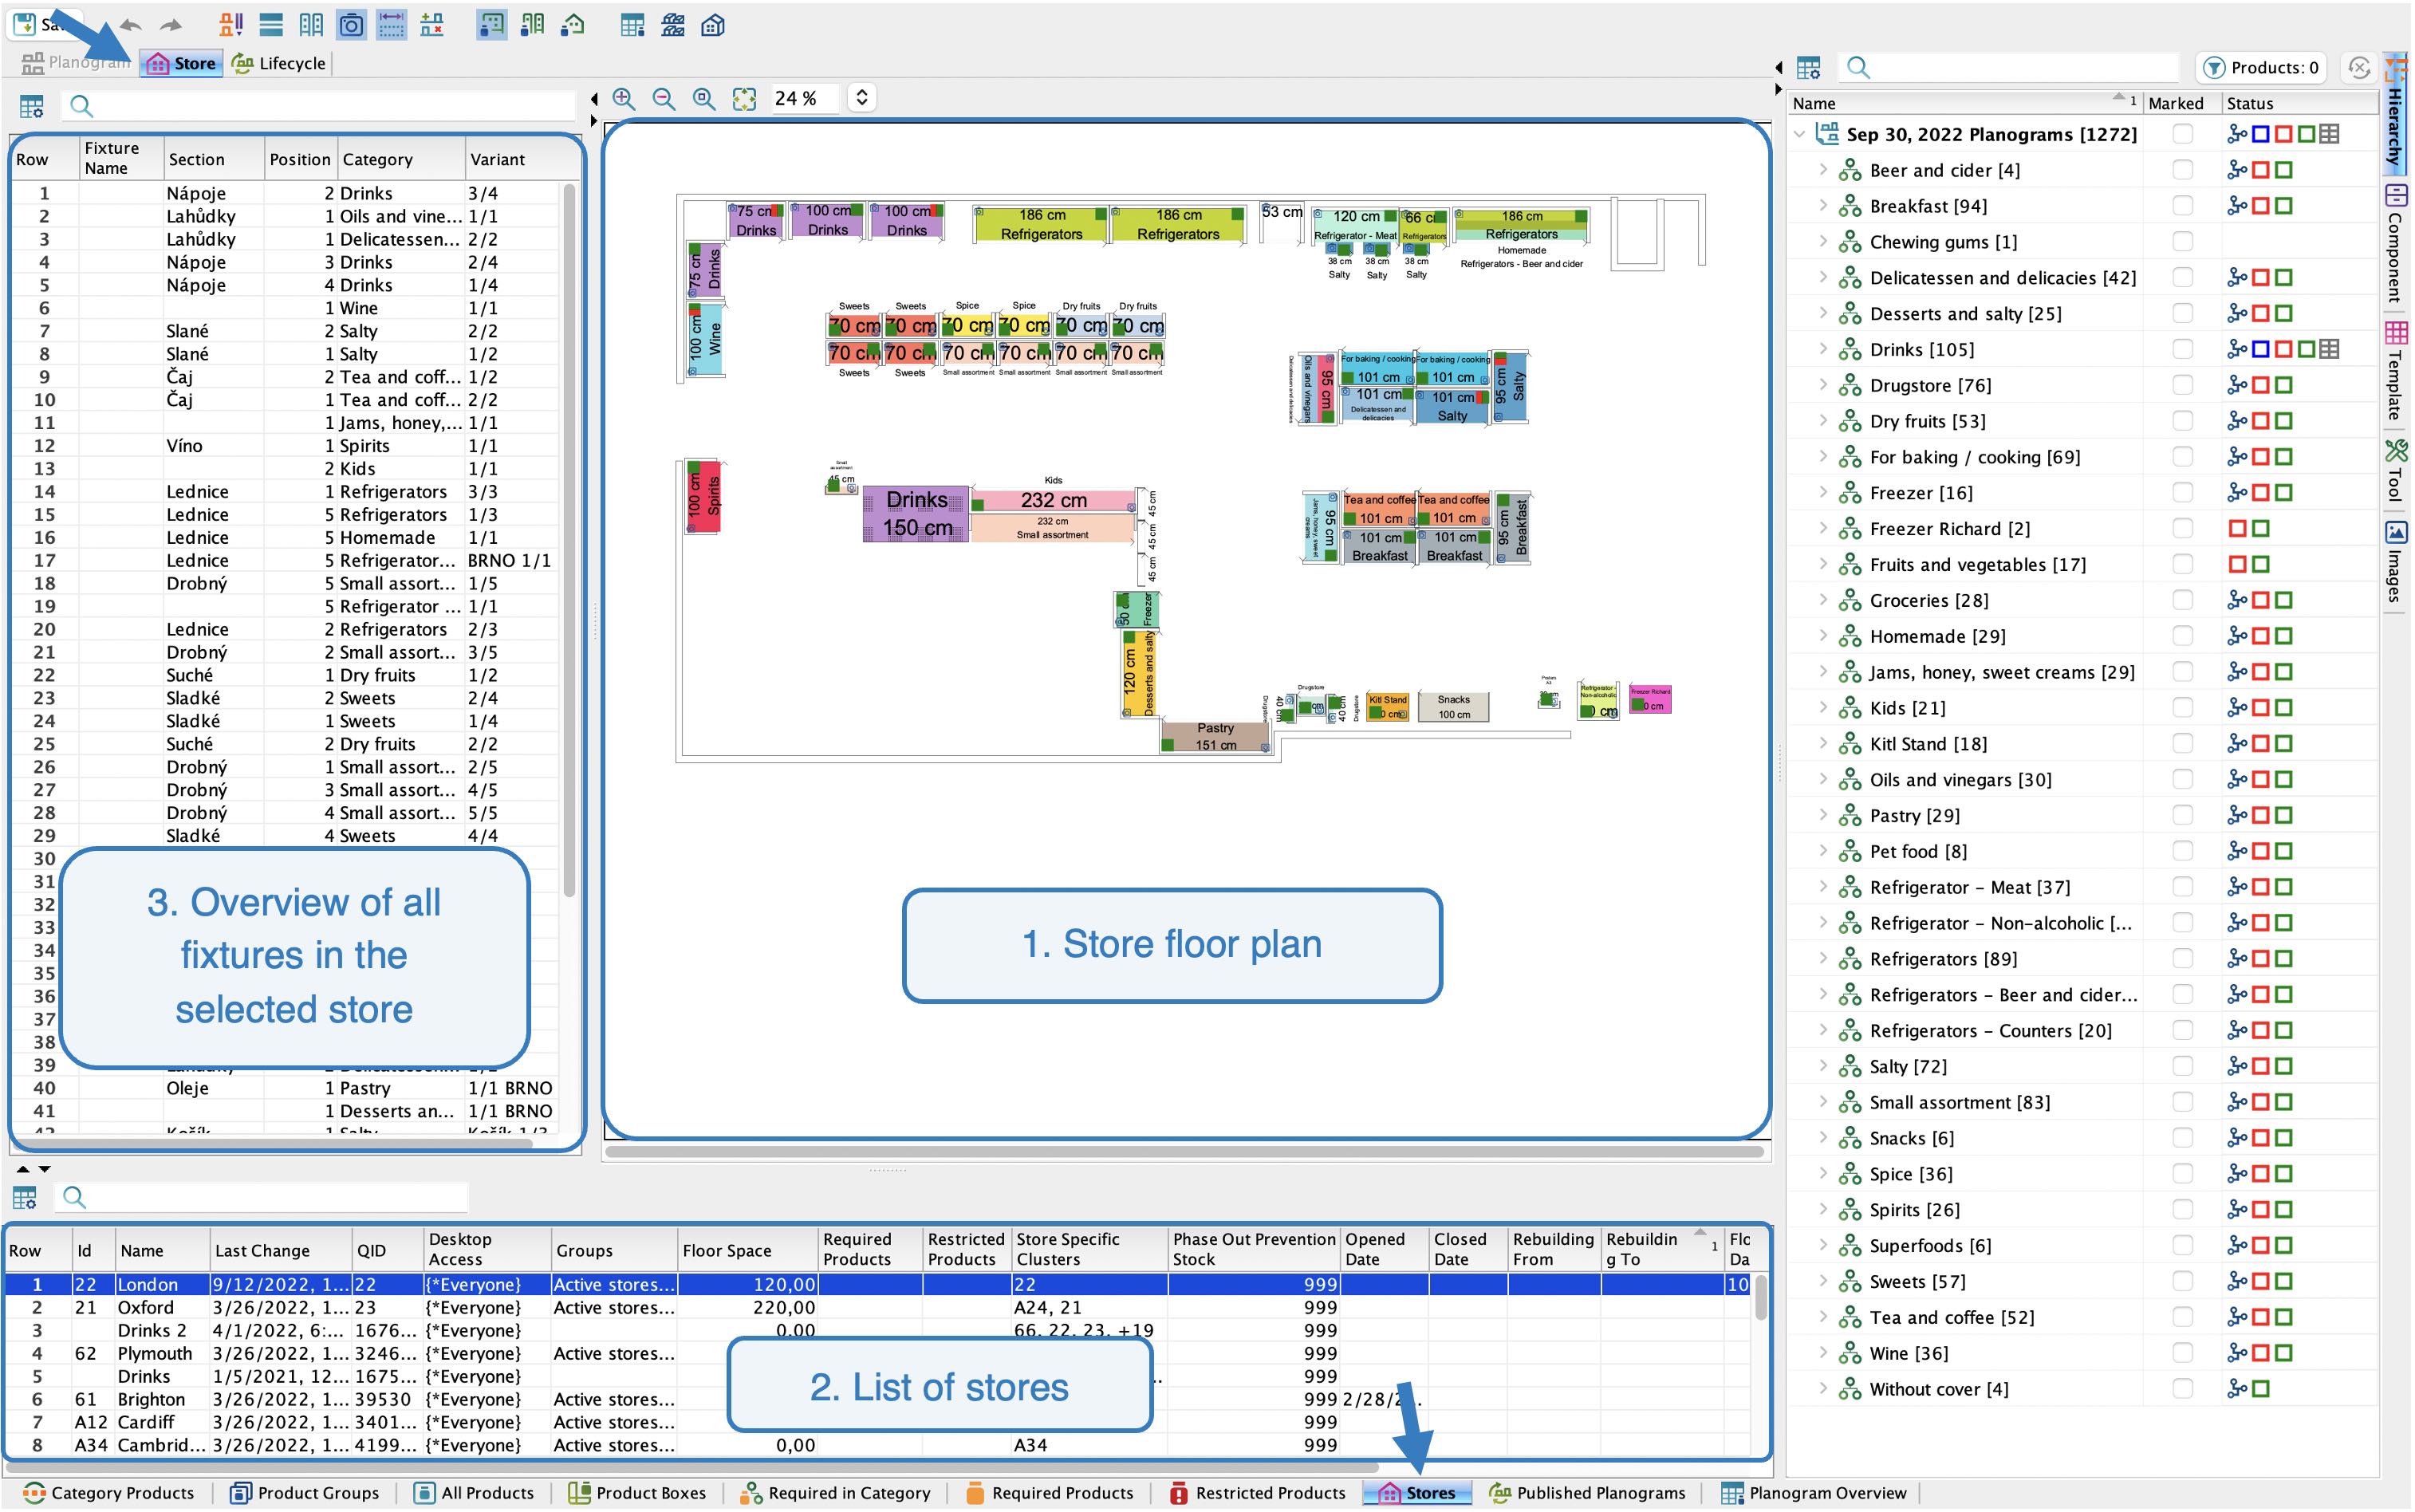Screen dimensions: 2415x1512
Task: Check Marked box for Breakfast
Action: click(x=2183, y=206)
